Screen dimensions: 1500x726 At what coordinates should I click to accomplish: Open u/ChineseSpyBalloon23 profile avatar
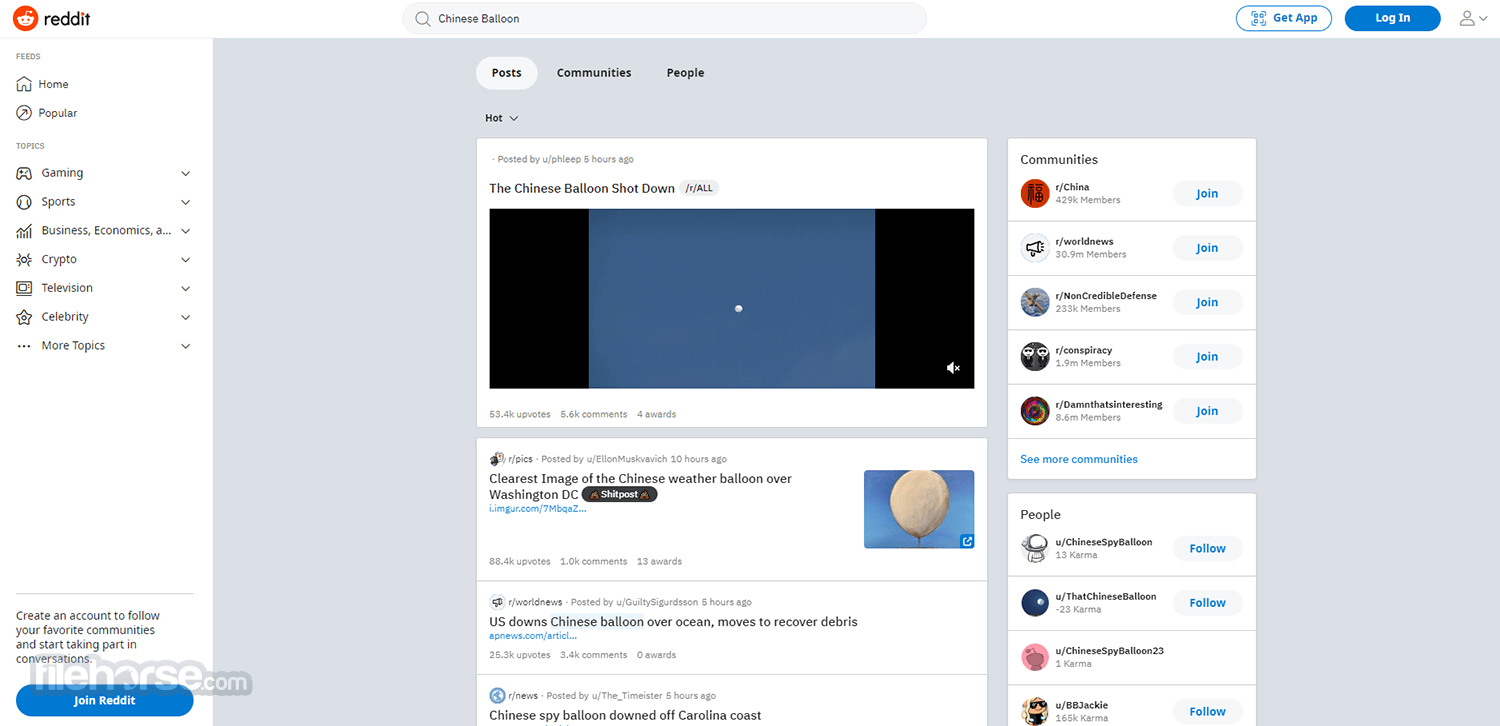pyautogui.click(x=1035, y=657)
